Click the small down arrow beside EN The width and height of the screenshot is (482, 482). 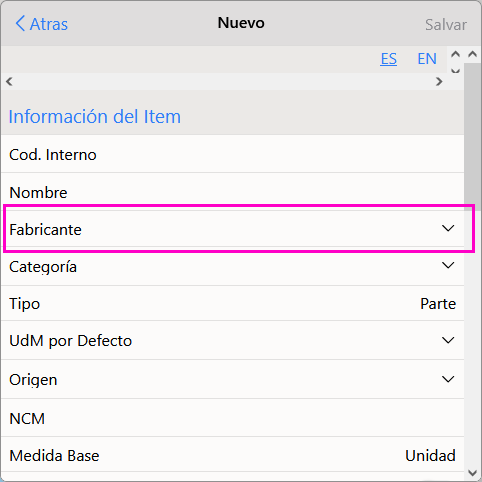point(455,70)
